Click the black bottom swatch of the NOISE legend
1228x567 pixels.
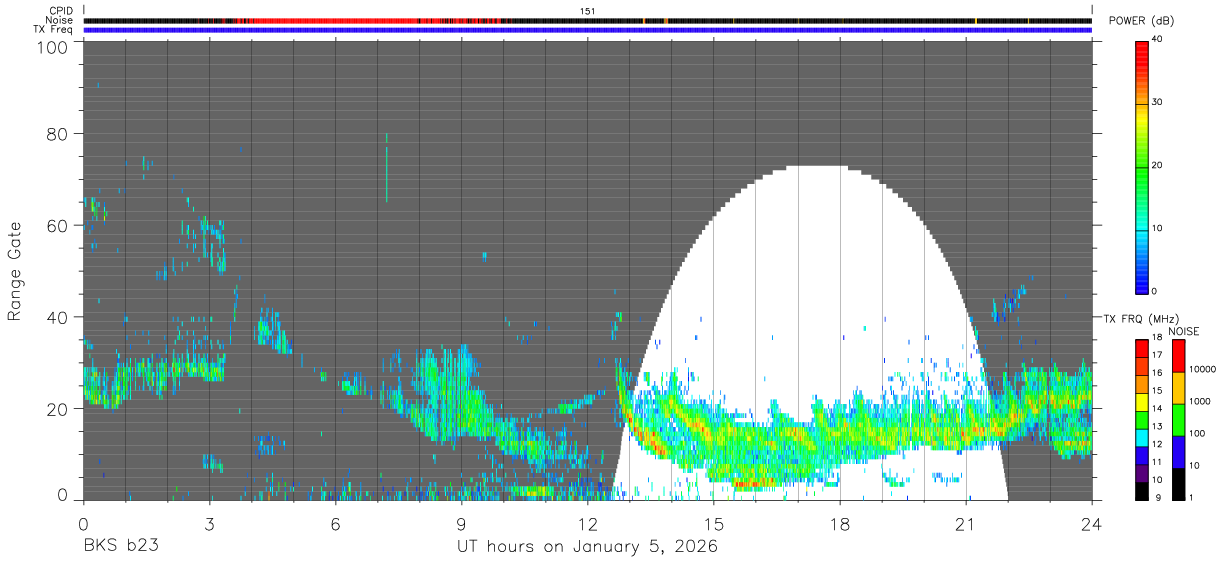point(1179,484)
